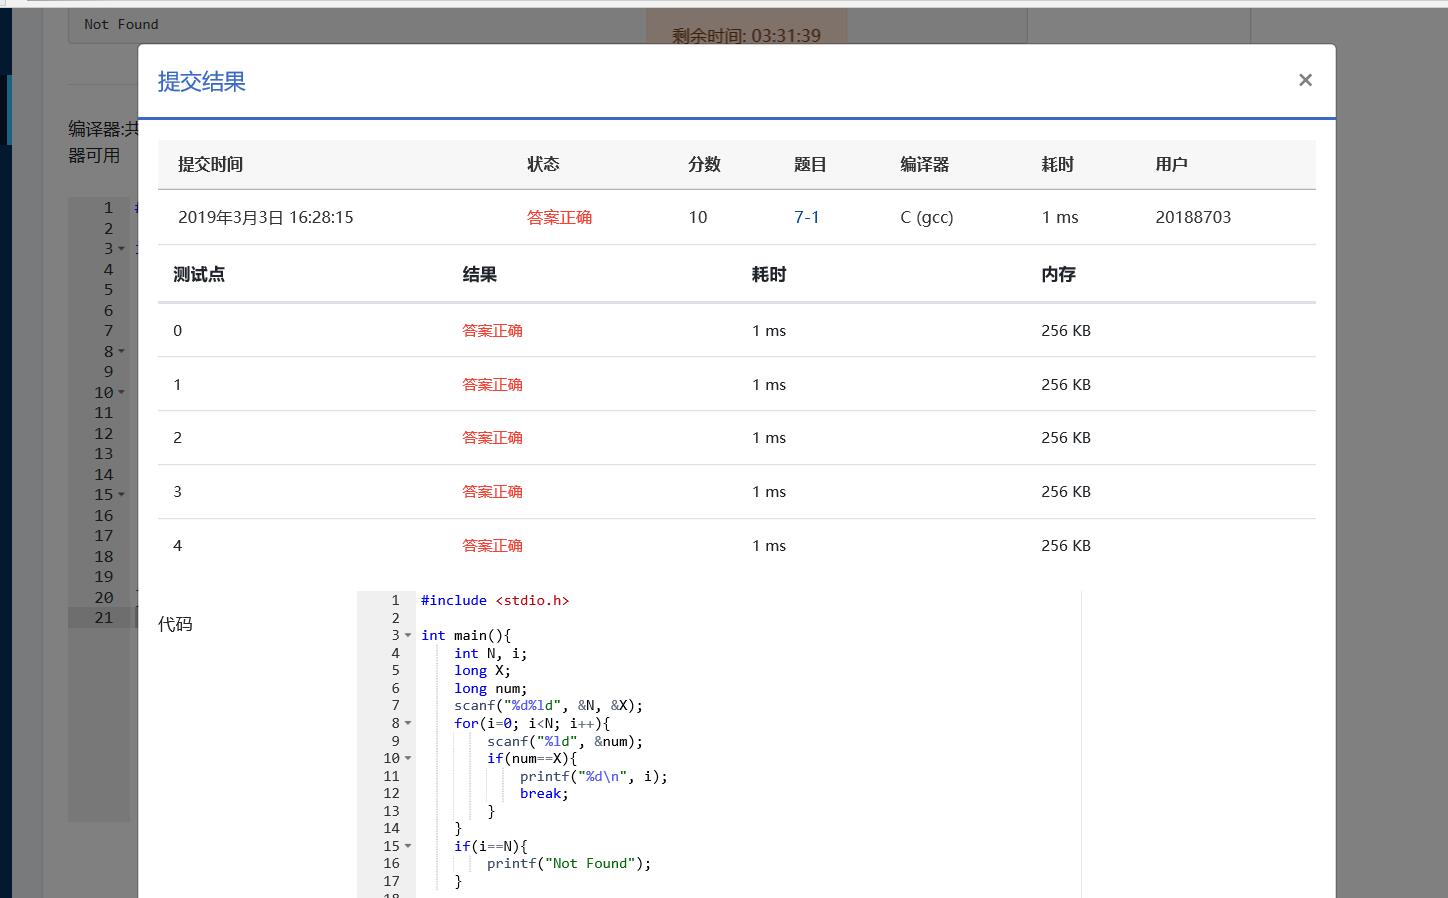Click code line #include <stdio.h>

pos(495,600)
